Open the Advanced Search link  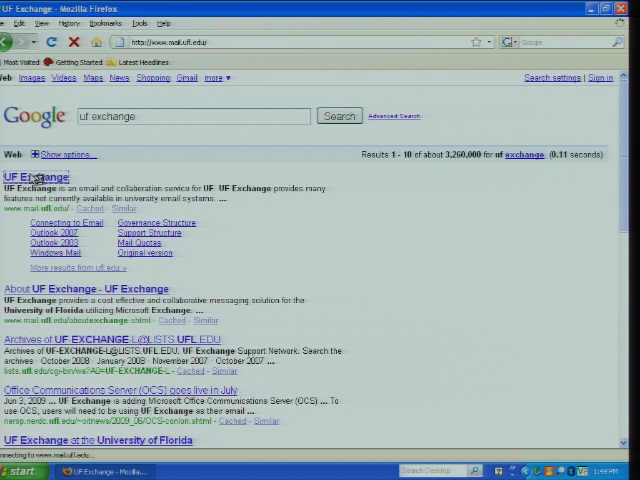click(394, 116)
